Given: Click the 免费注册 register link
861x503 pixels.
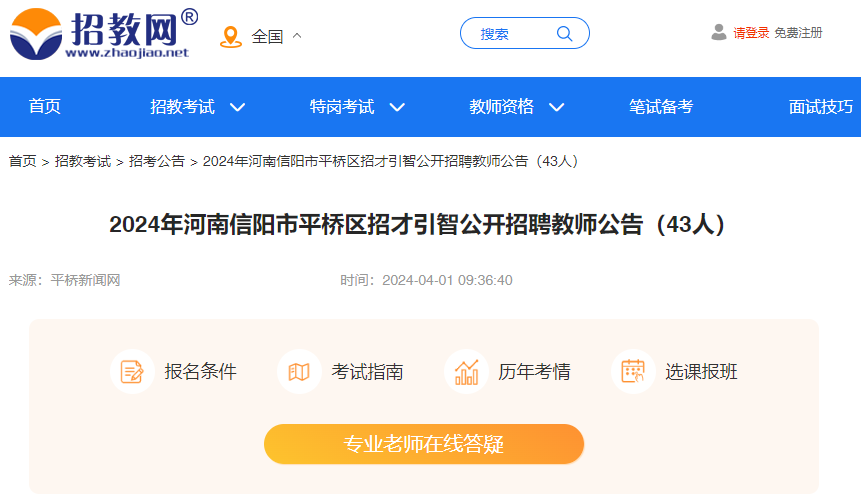Looking at the screenshot, I should (798, 33).
